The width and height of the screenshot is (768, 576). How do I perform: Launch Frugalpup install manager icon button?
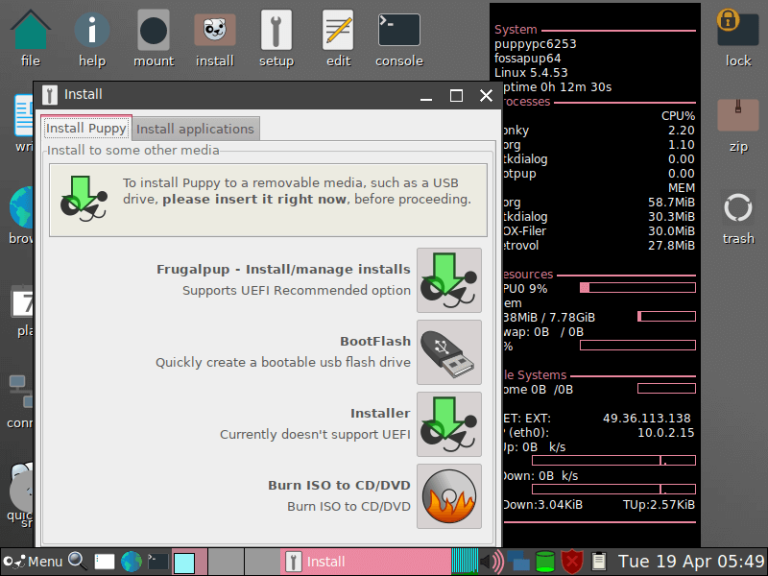coord(448,280)
